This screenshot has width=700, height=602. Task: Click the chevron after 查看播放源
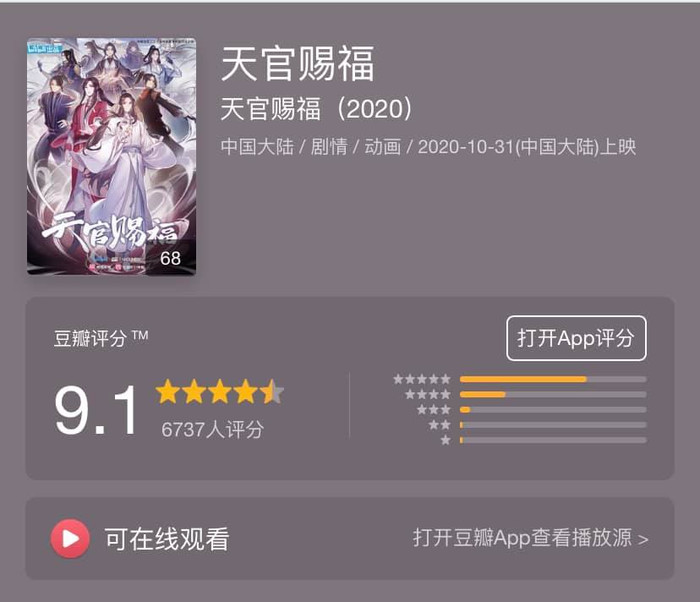tap(643, 539)
